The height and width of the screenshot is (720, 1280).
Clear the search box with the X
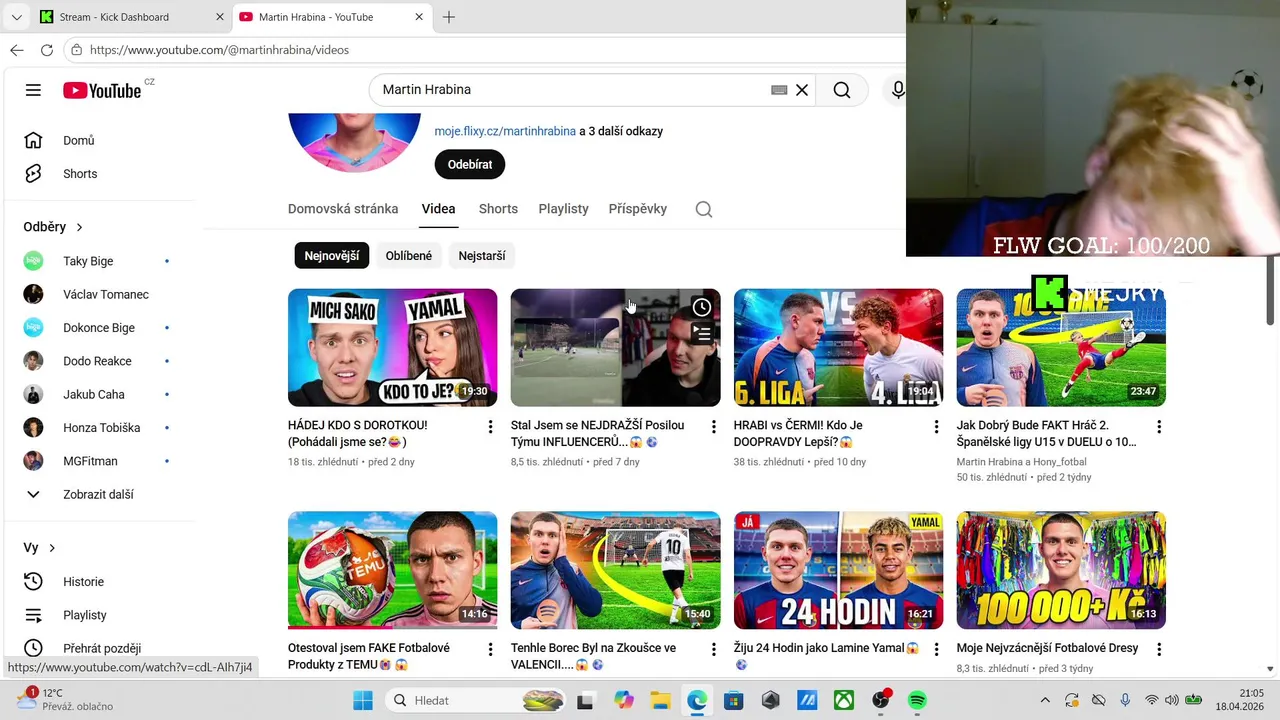click(802, 90)
